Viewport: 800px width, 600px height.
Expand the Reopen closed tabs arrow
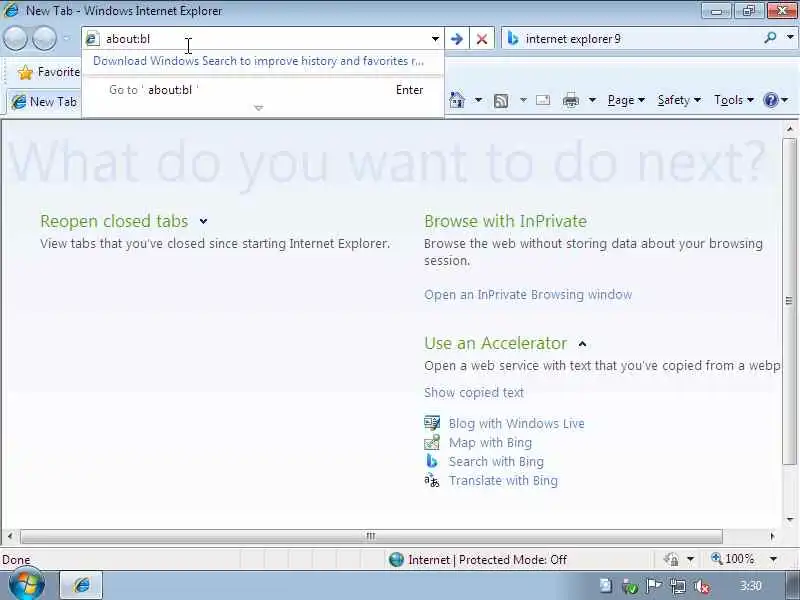pos(204,221)
